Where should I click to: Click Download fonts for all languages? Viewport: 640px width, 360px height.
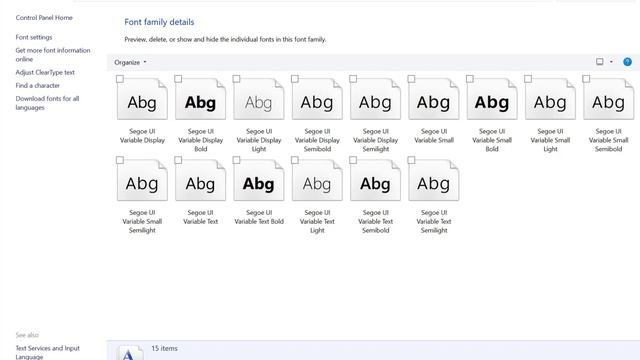tap(47, 103)
